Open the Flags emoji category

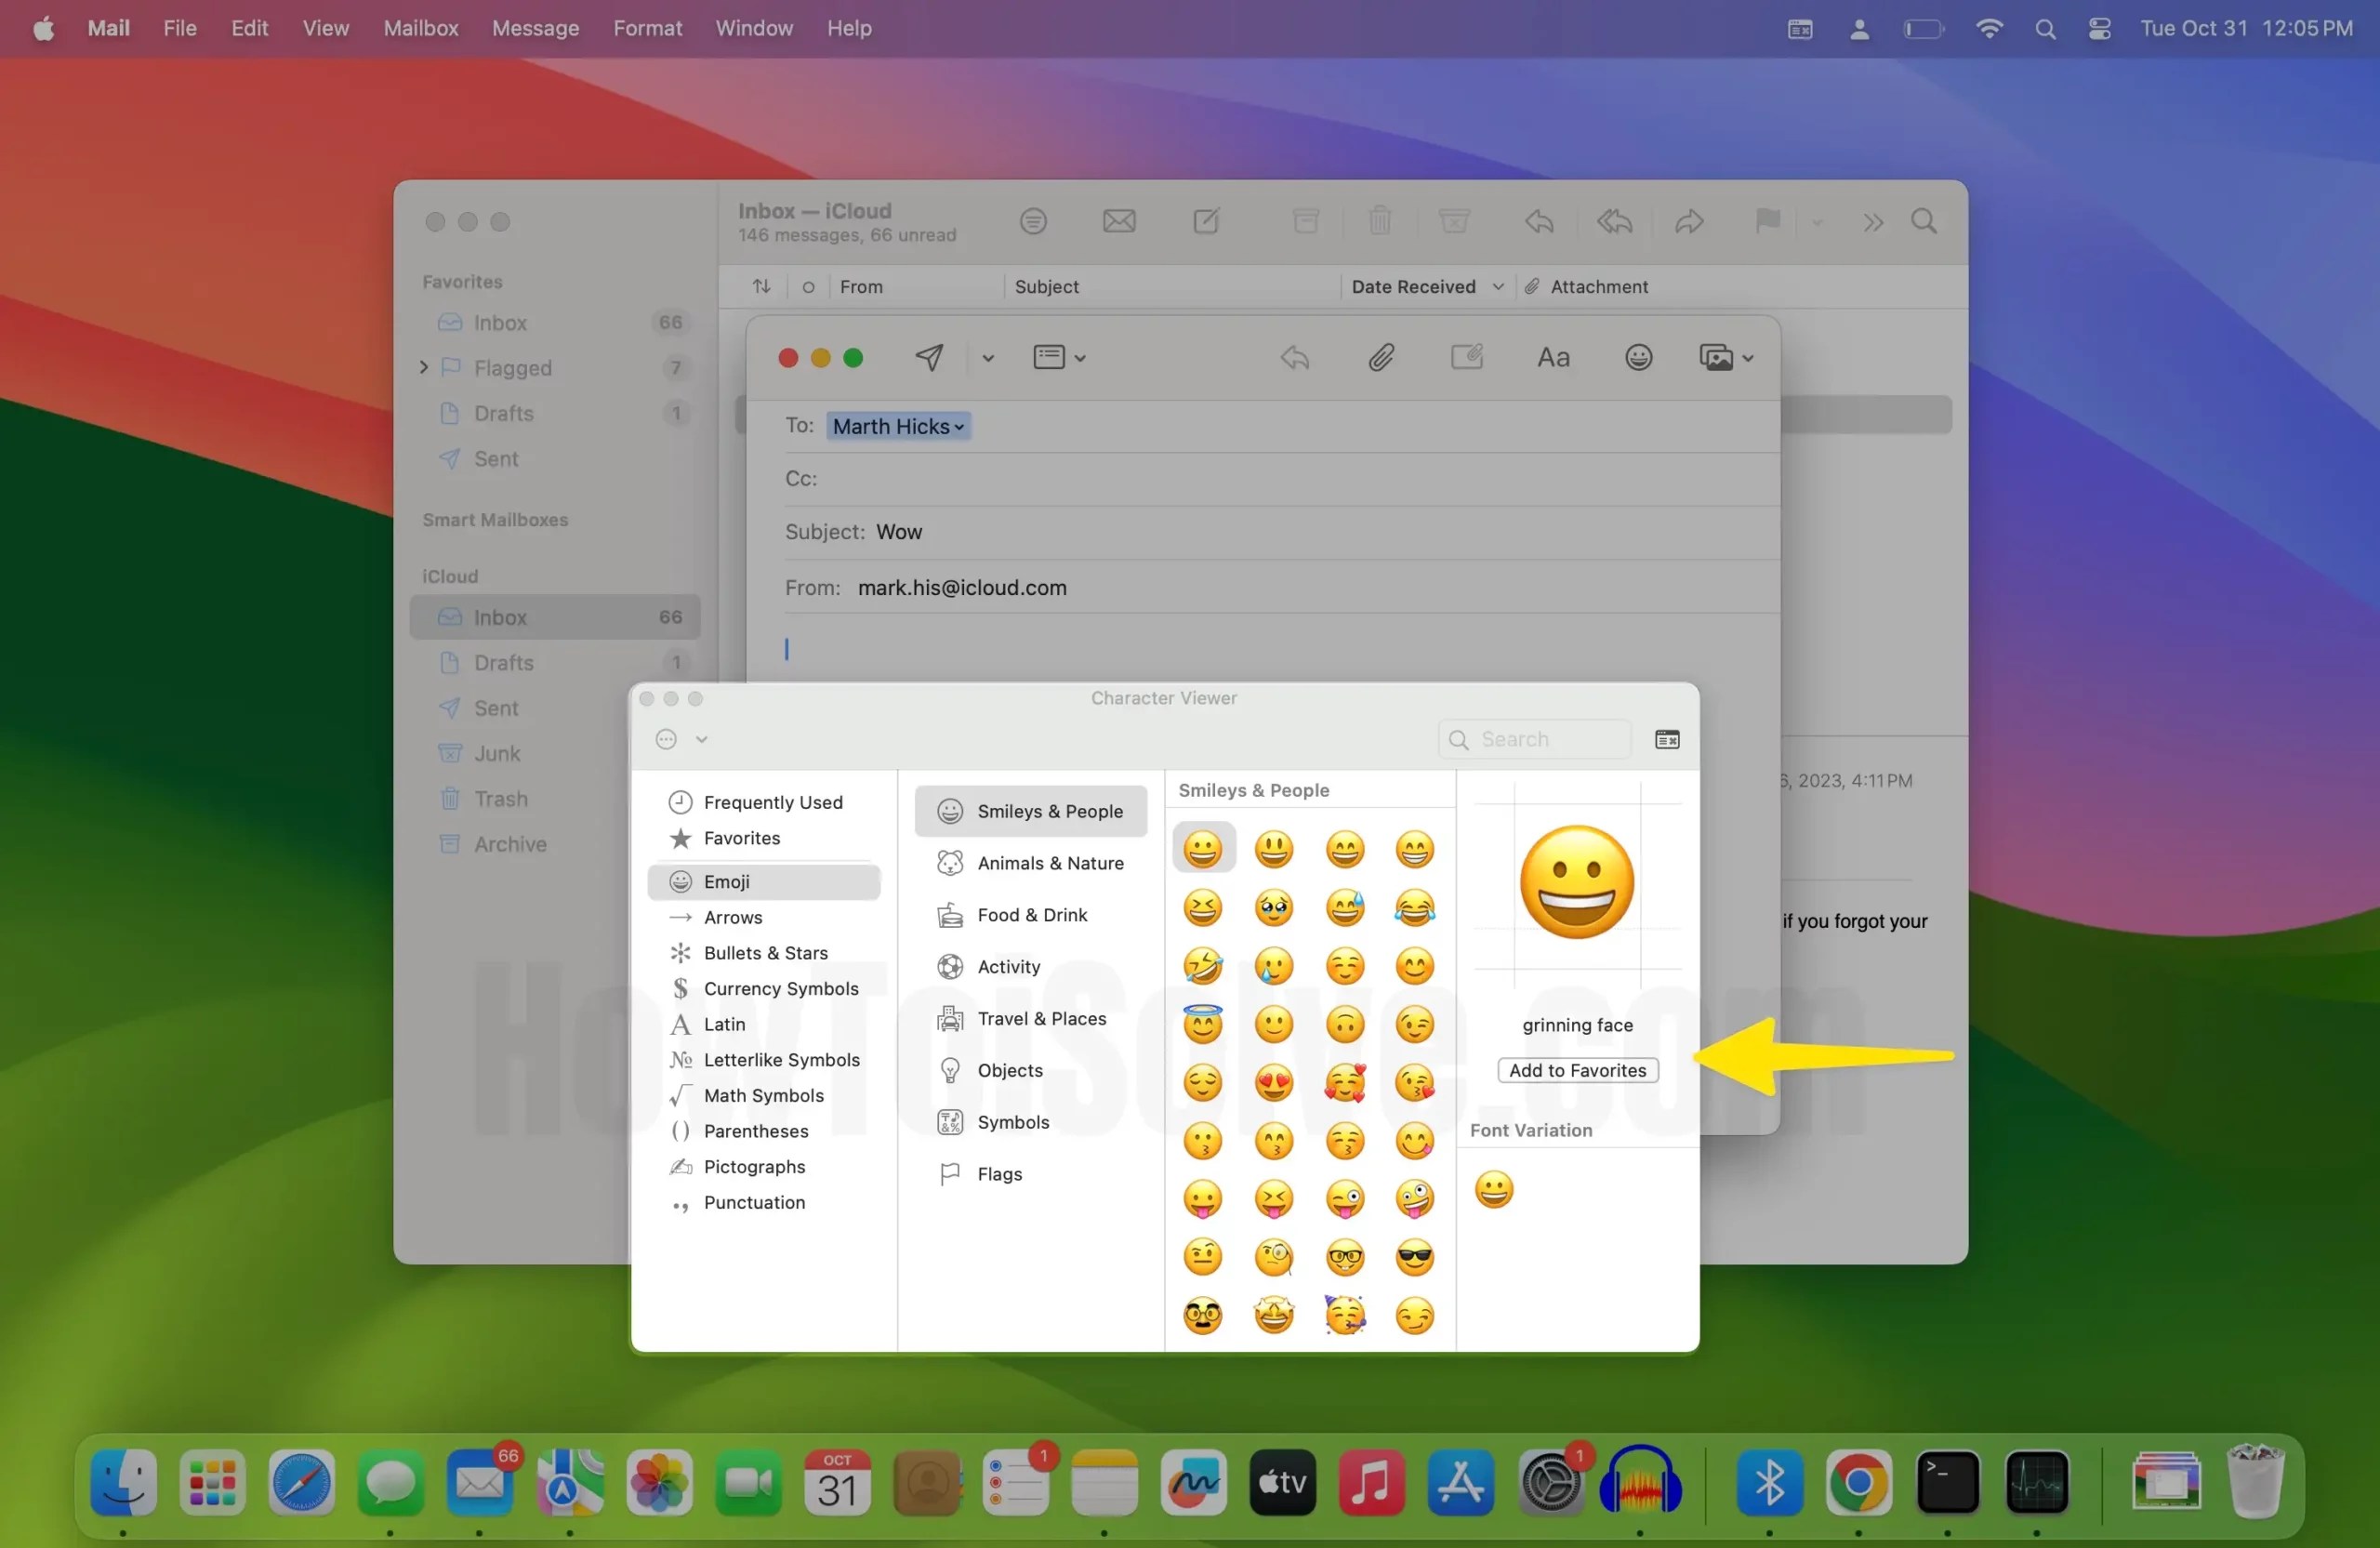tap(999, 1173)
